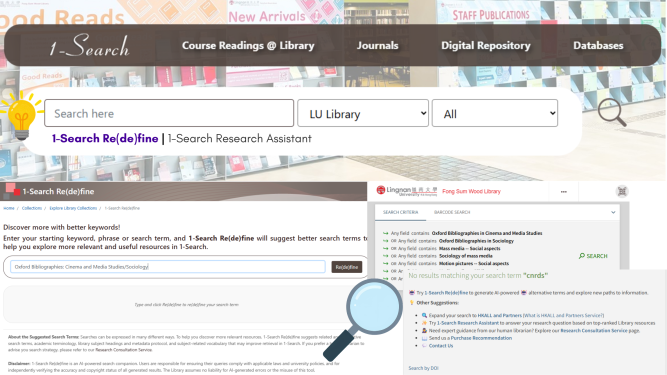The height and width of the screenshot is (375, 667).
Task: Open Course Readings @ Library in the top navigation
Action: point(248,45)
